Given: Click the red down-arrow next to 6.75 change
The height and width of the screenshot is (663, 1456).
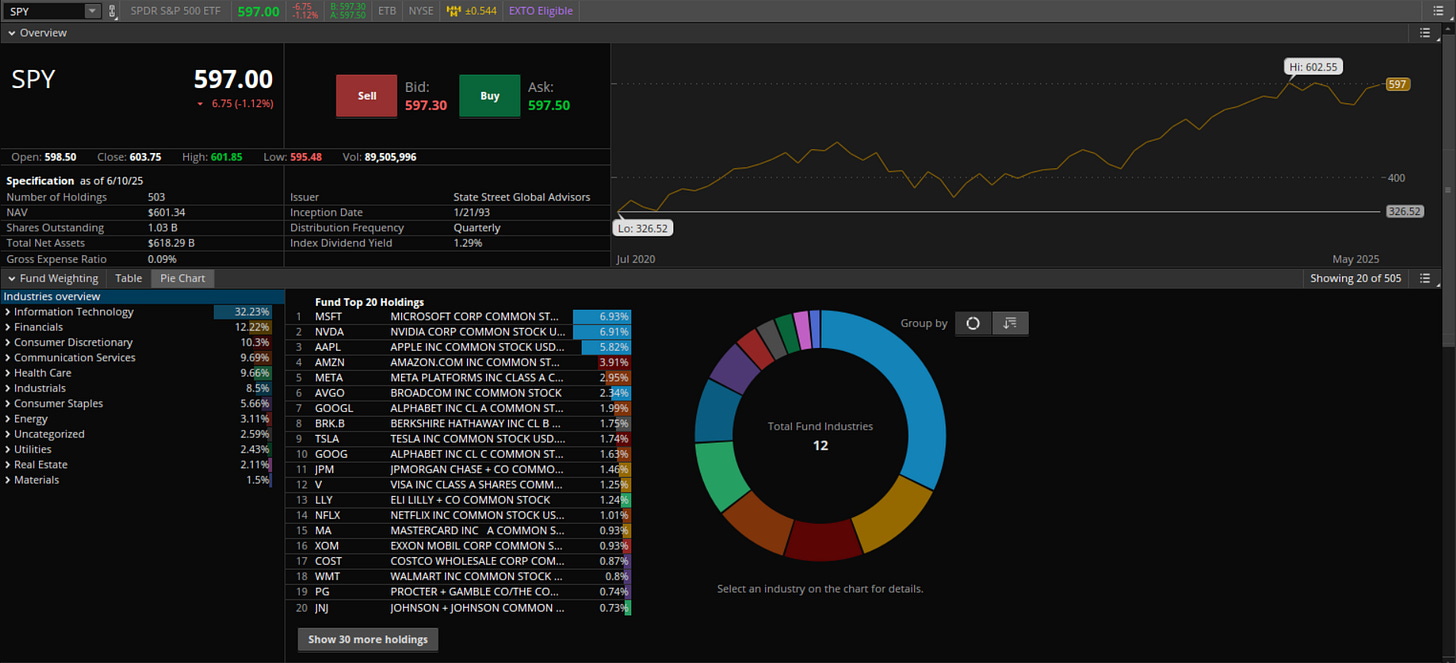Looking at the screenshot, I should (x=200, y=104).
